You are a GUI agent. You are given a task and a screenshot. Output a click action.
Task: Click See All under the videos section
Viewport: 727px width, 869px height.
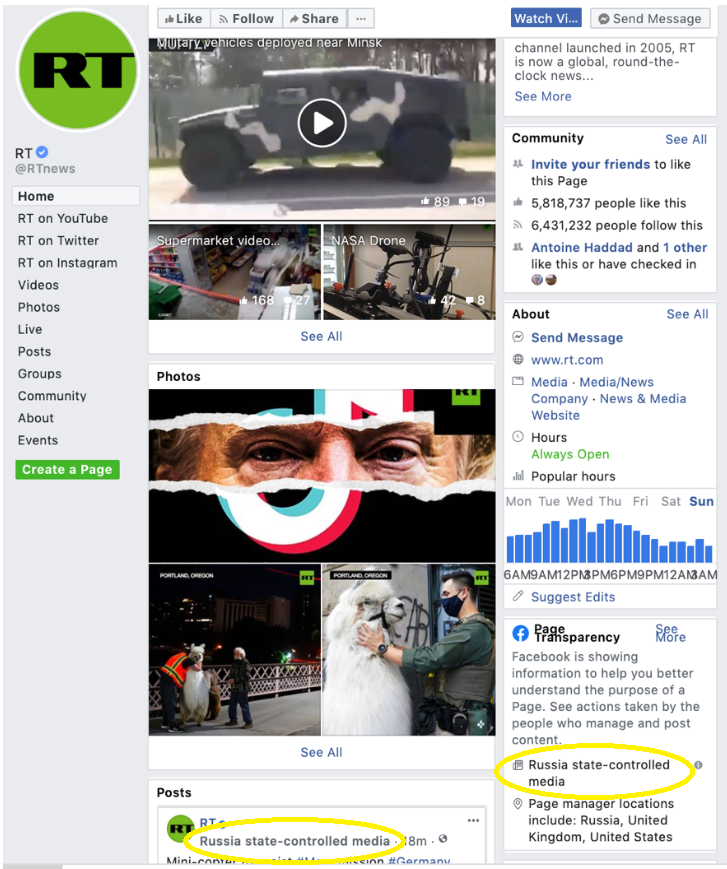tap(321, 336)
